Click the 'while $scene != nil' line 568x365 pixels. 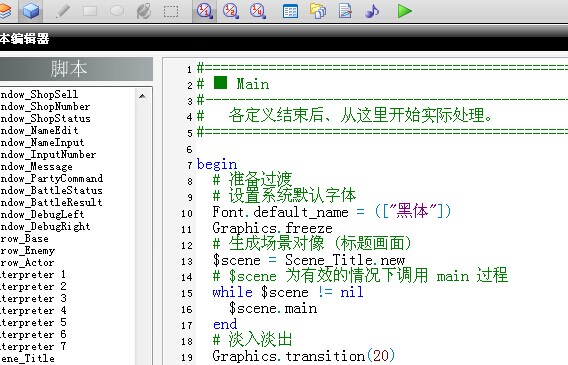point(288,292)
